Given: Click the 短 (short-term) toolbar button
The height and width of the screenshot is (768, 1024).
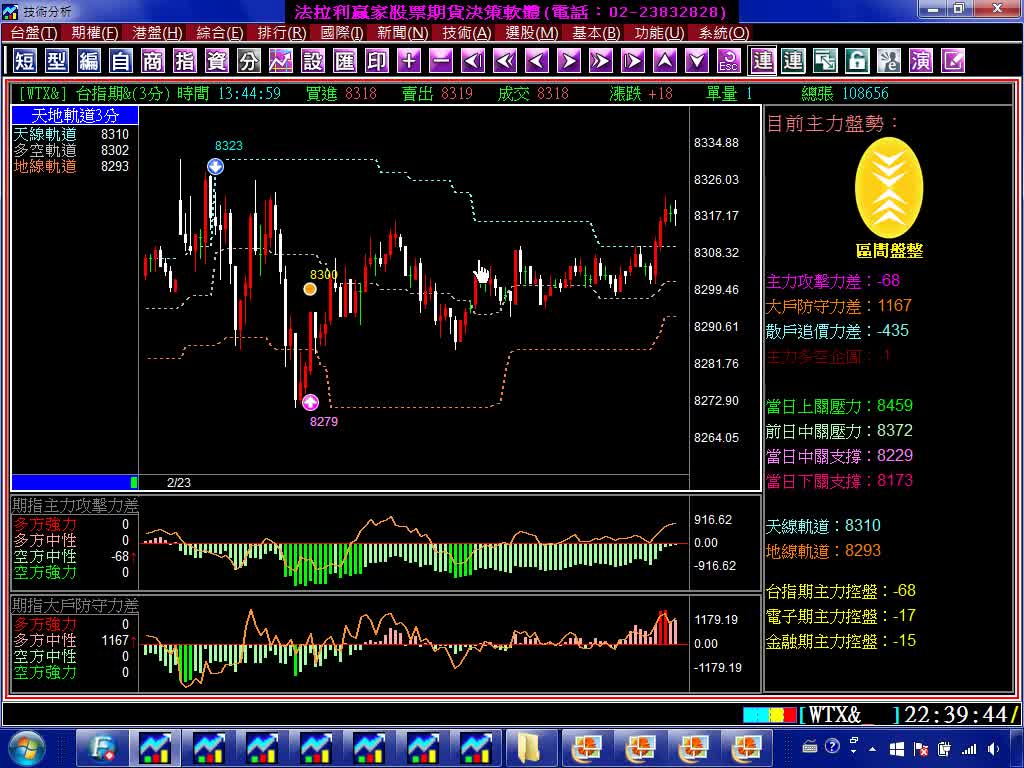Looking at the screenshot, I should (25, 61).
